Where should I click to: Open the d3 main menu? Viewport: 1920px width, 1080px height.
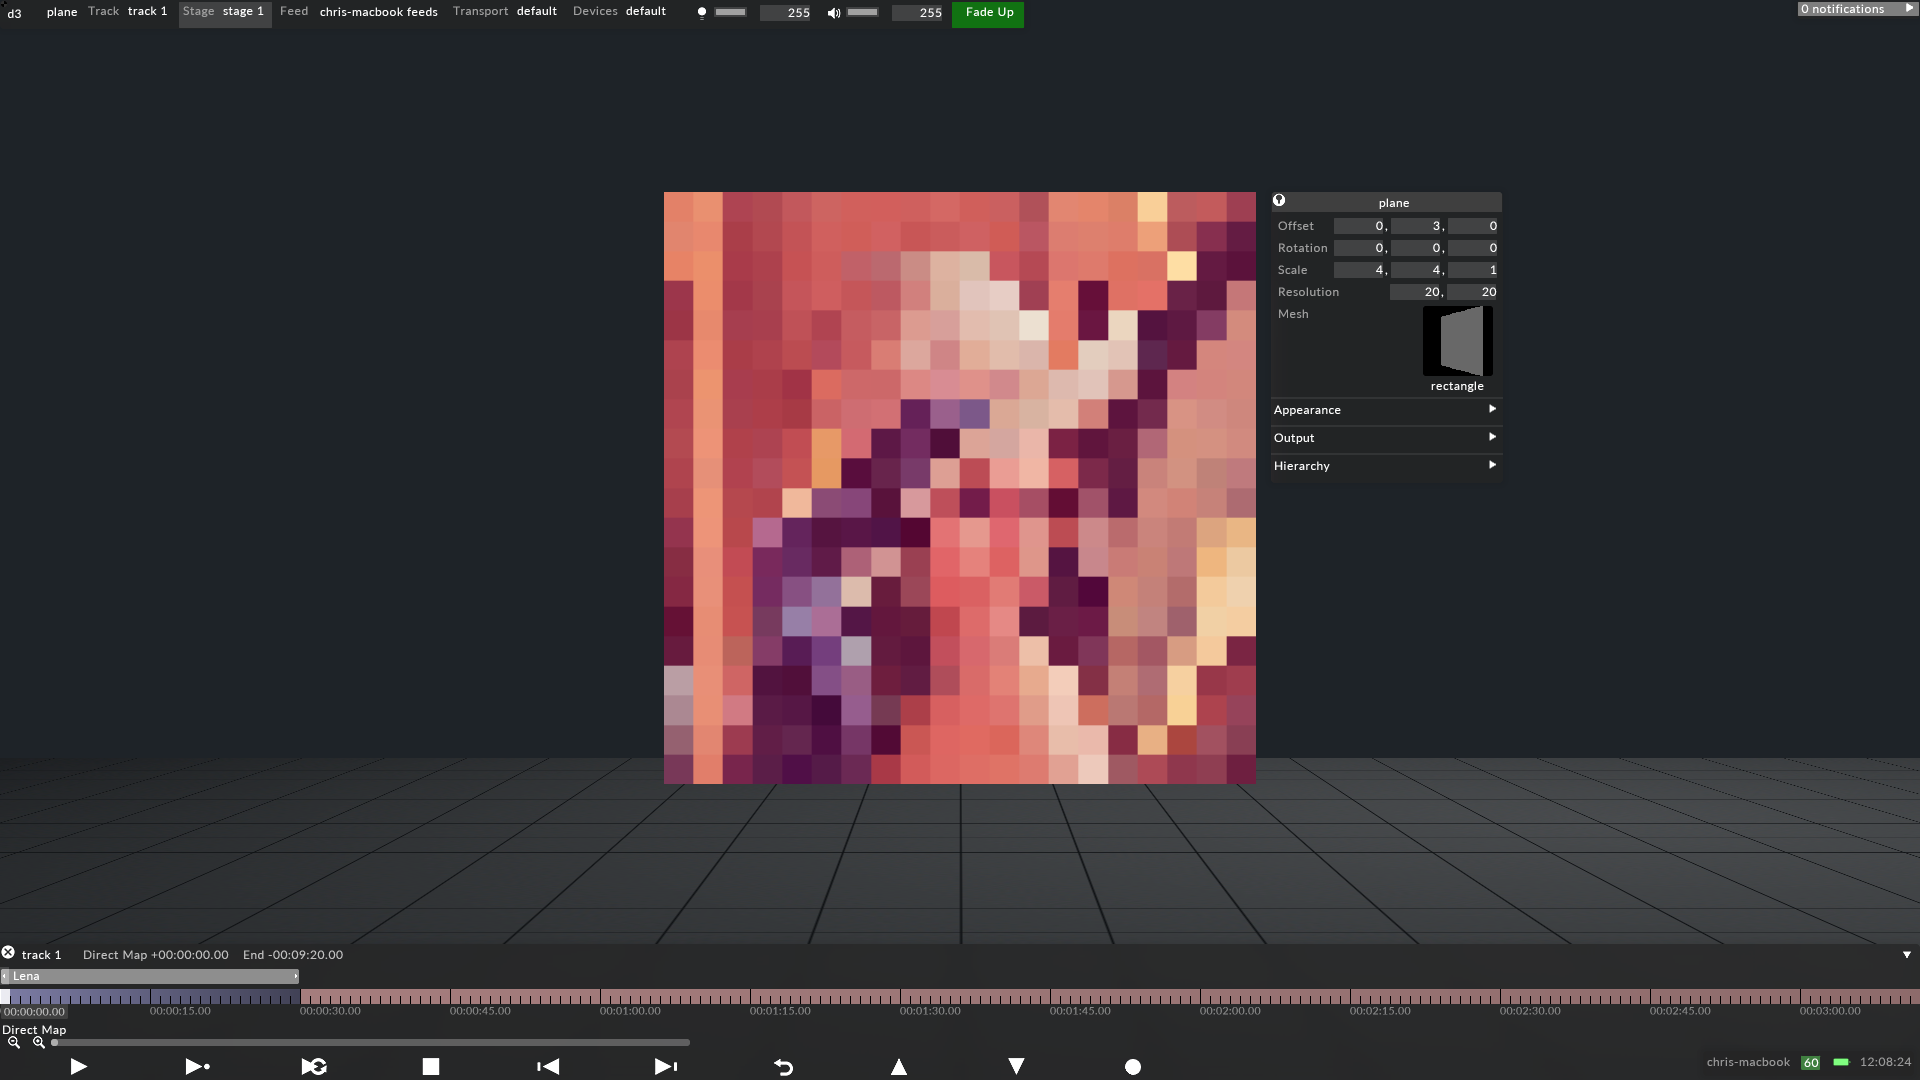[x=14, y=13]
